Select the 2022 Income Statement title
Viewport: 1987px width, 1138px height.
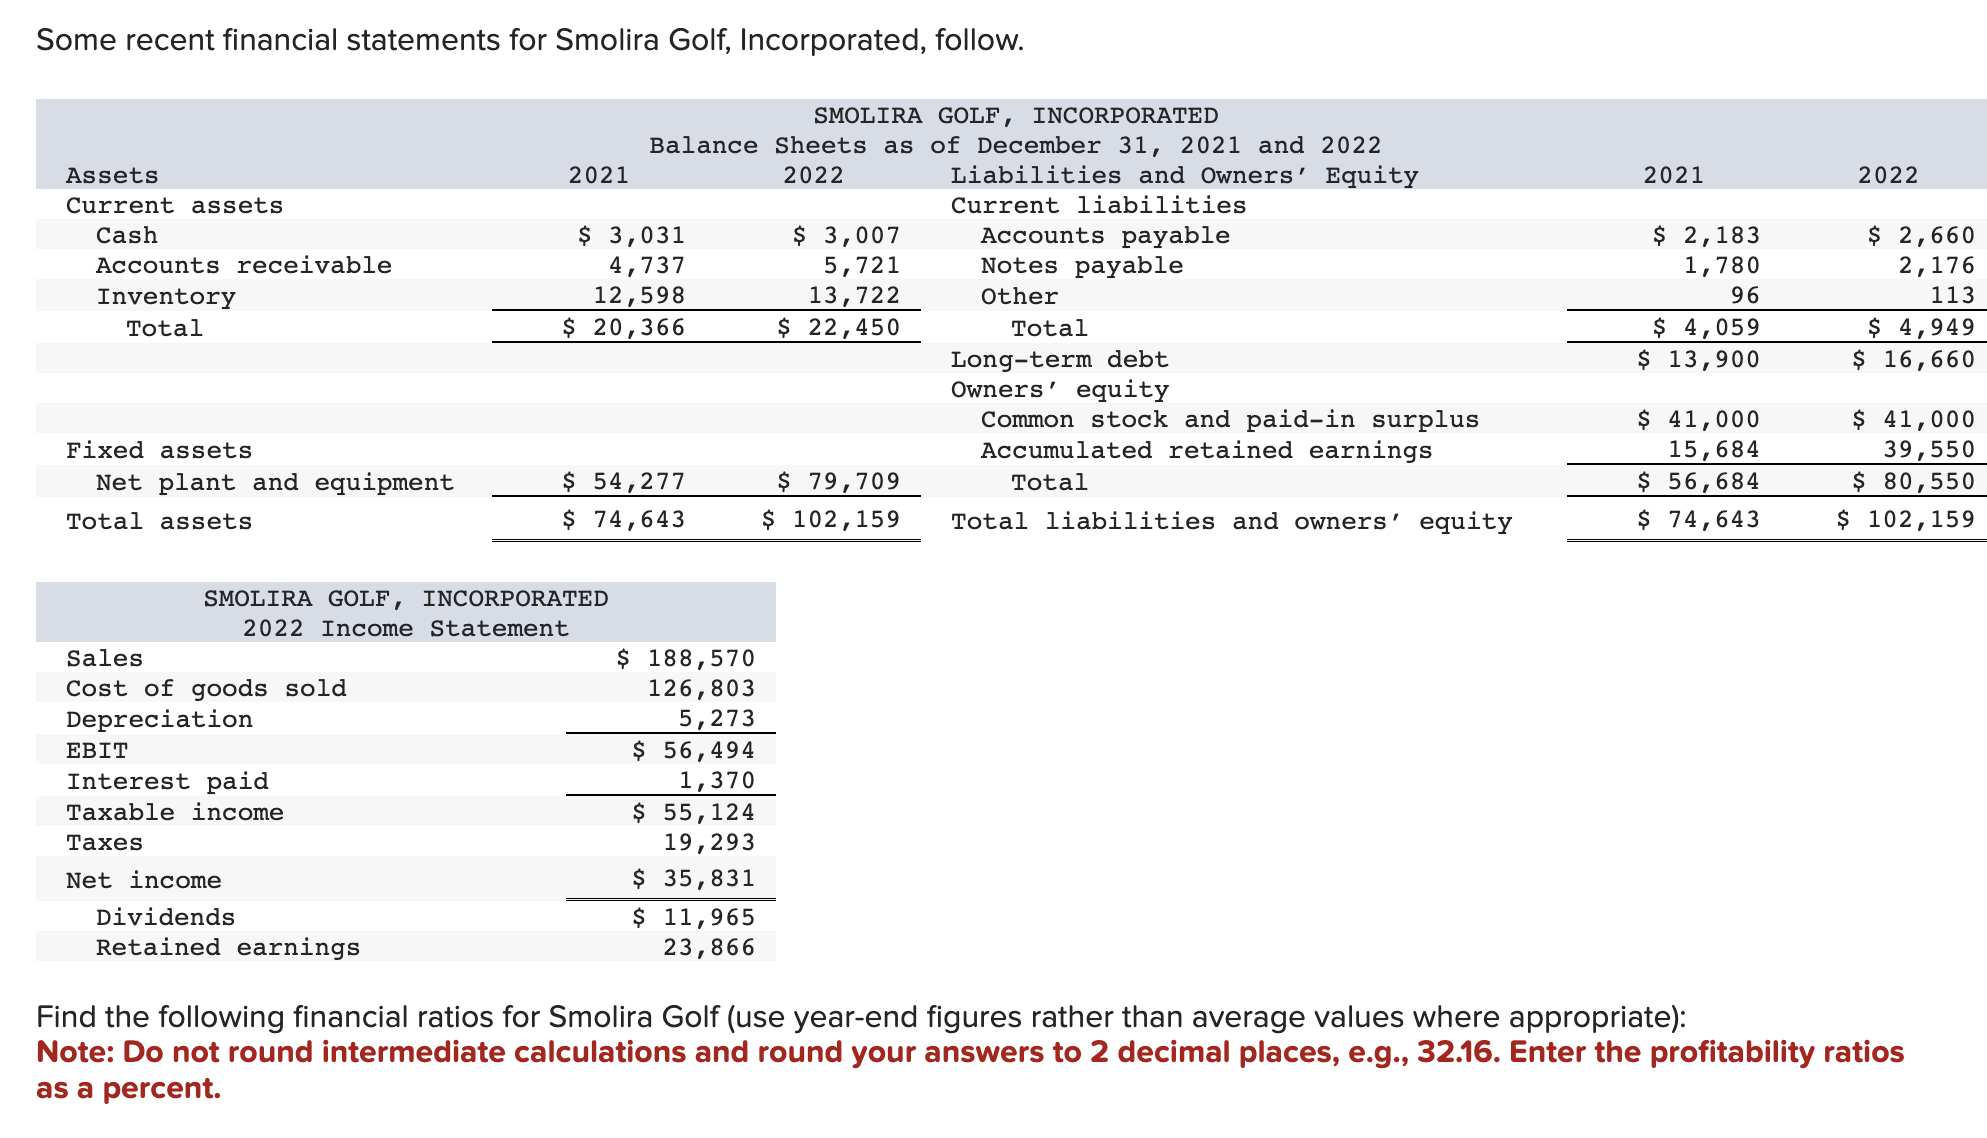[x=406, y=628]
